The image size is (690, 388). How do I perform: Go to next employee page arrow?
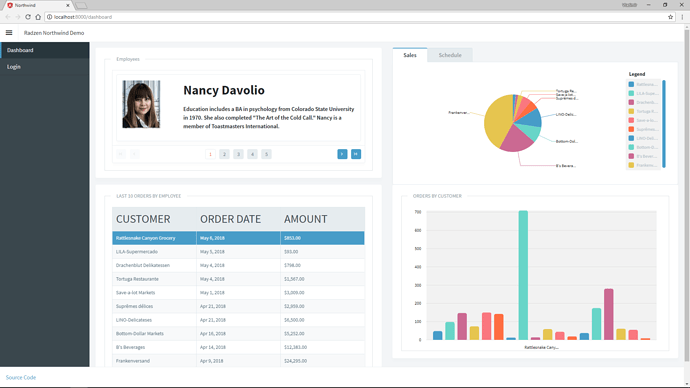[x=342, y=154]
